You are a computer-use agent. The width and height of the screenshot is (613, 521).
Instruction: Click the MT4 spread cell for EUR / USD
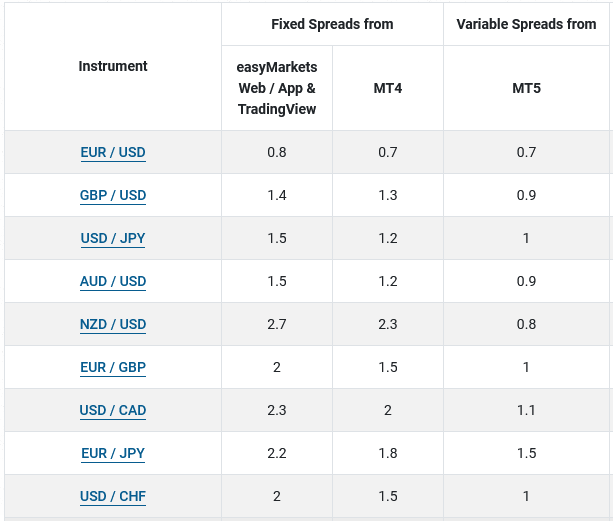pyautogui.click(x=388, y=152)
